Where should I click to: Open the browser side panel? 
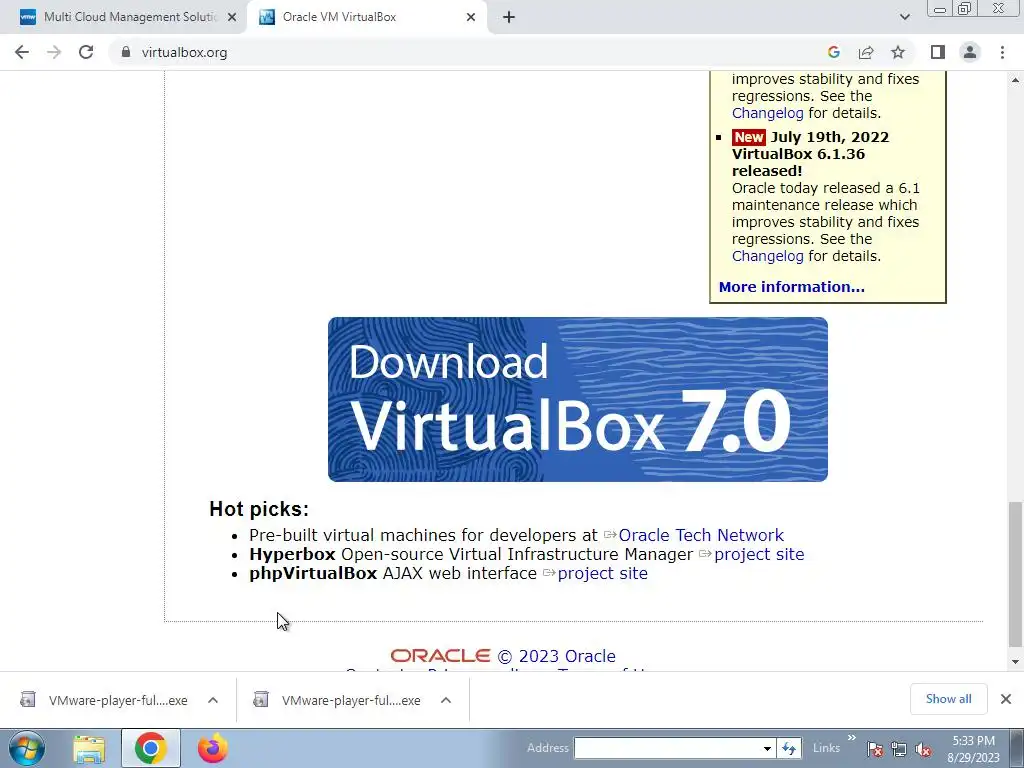coord(938,52)
